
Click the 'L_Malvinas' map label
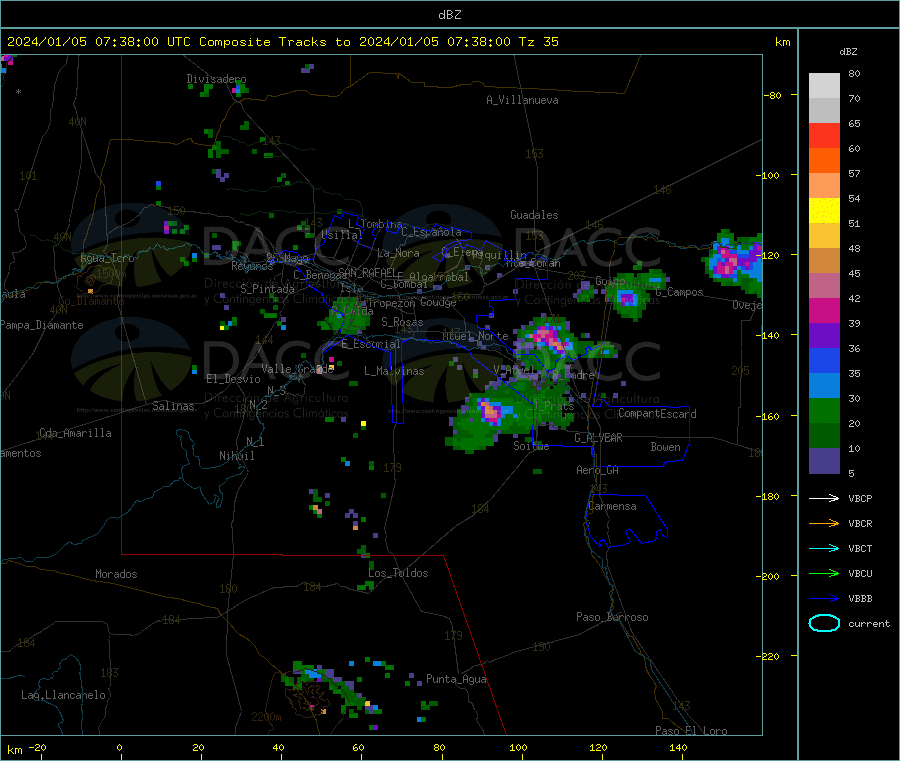(394, 371)
